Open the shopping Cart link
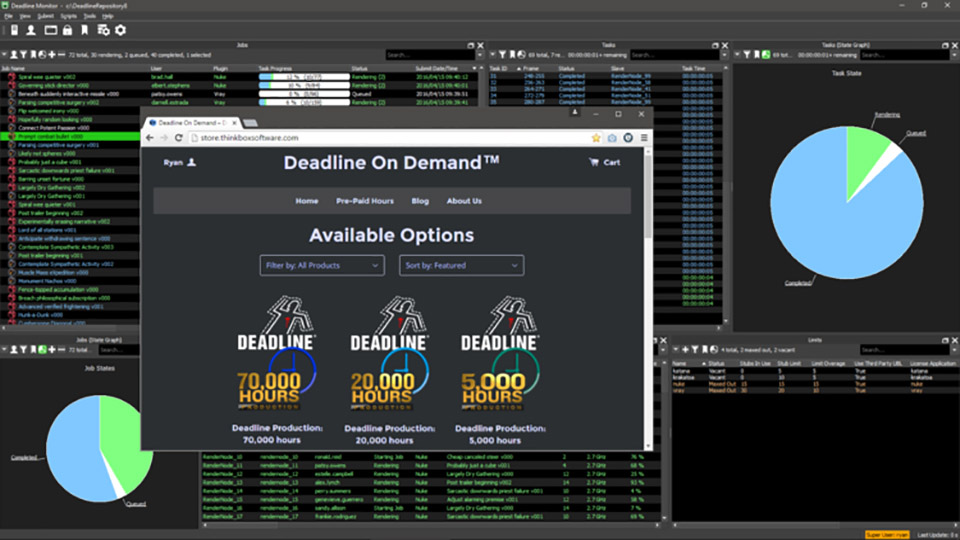 coord(605,162)
